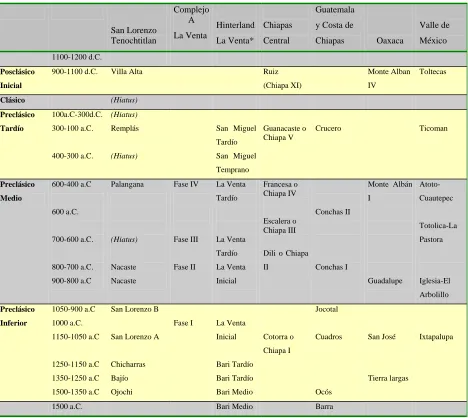Screen dimensions: 468x418
Task: Click the '600-400 a.C' date cell
Action: click(71, 184)
